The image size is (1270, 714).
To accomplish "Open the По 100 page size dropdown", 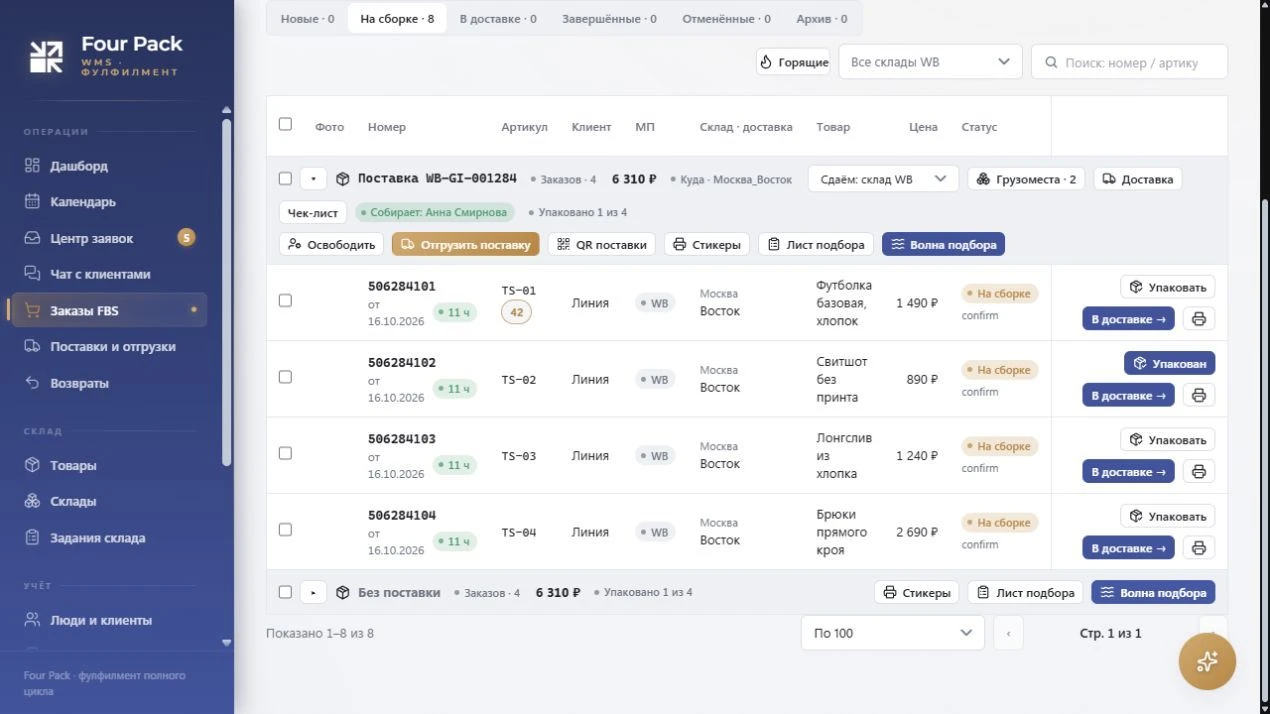I will point(892,633).
